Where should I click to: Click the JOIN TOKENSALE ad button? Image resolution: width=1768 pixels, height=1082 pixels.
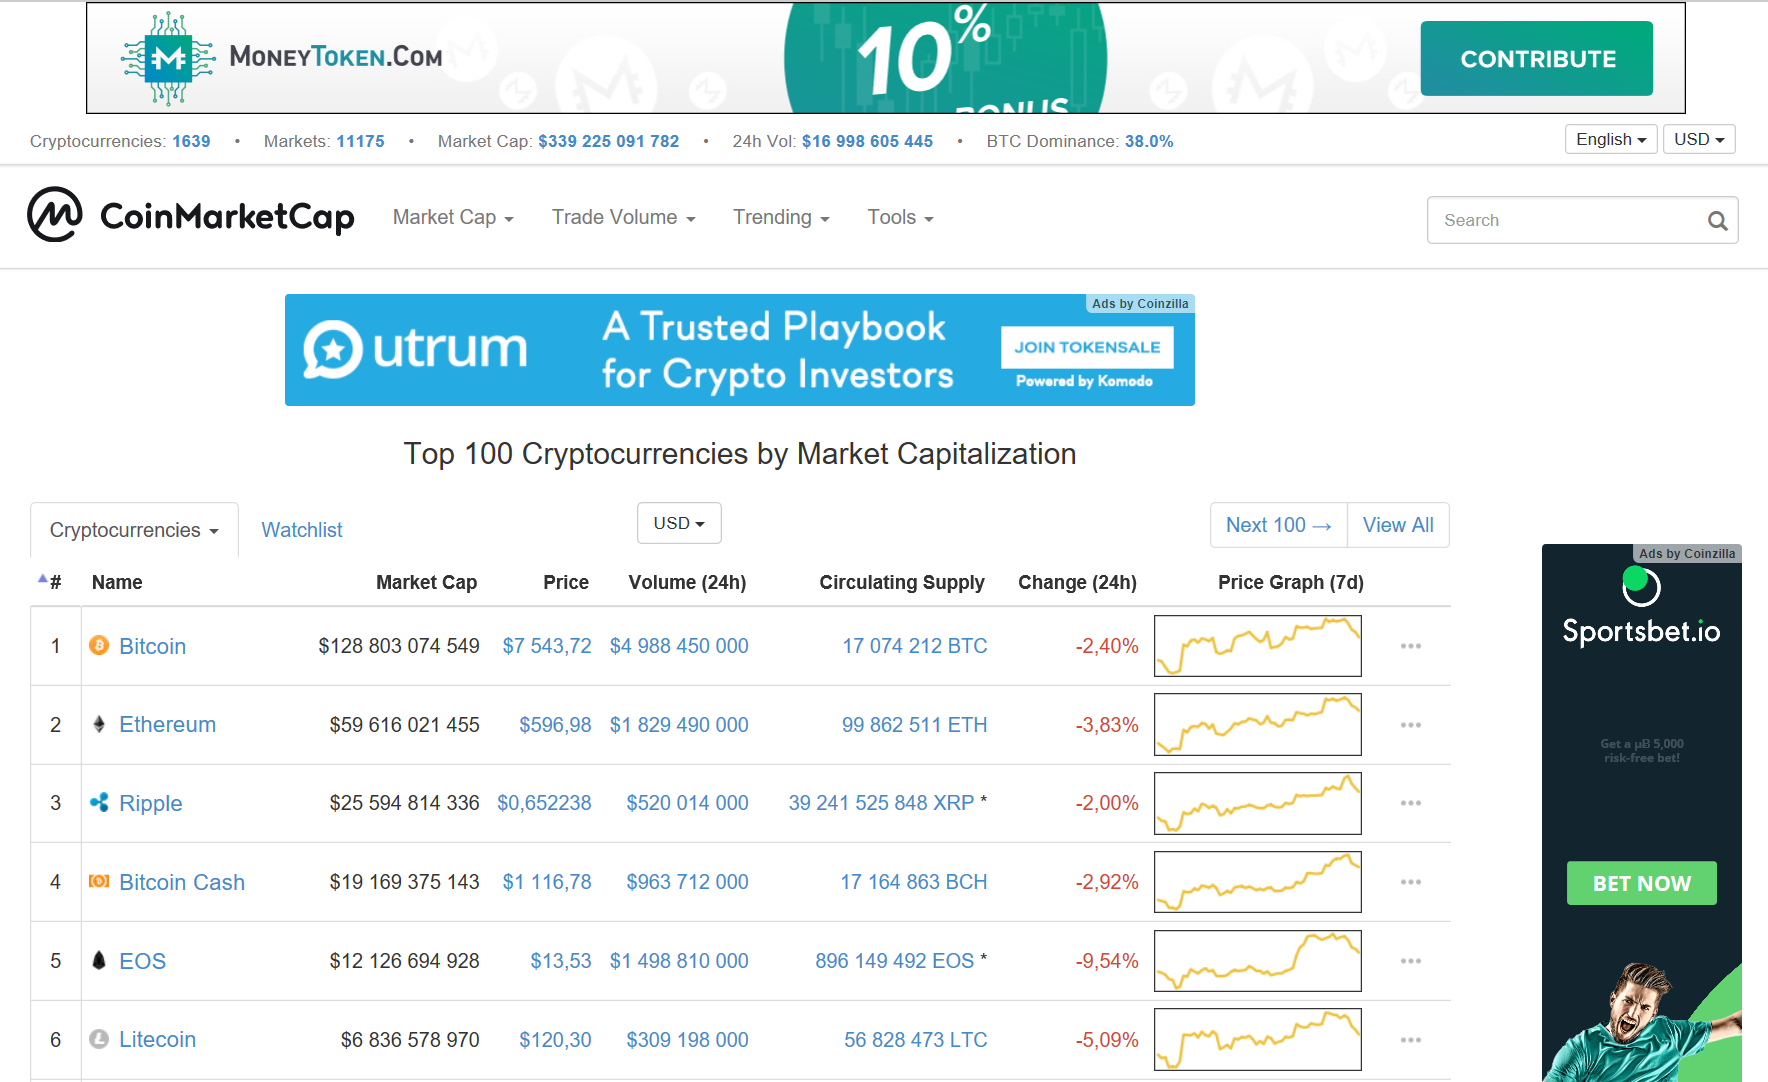click(x=1087, y=347)
